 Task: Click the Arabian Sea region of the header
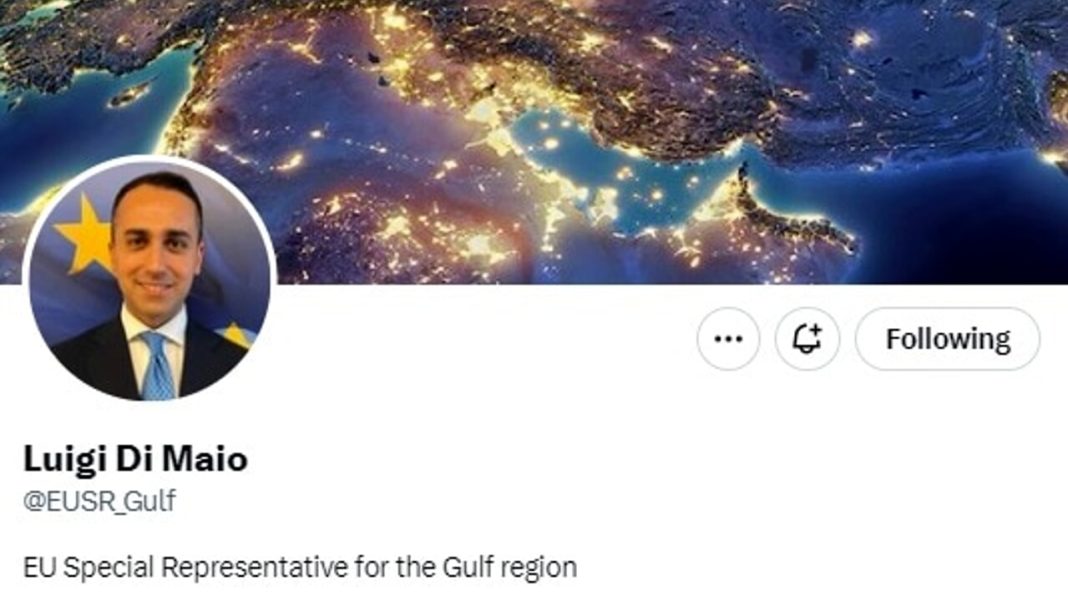(x=954, y=218)
